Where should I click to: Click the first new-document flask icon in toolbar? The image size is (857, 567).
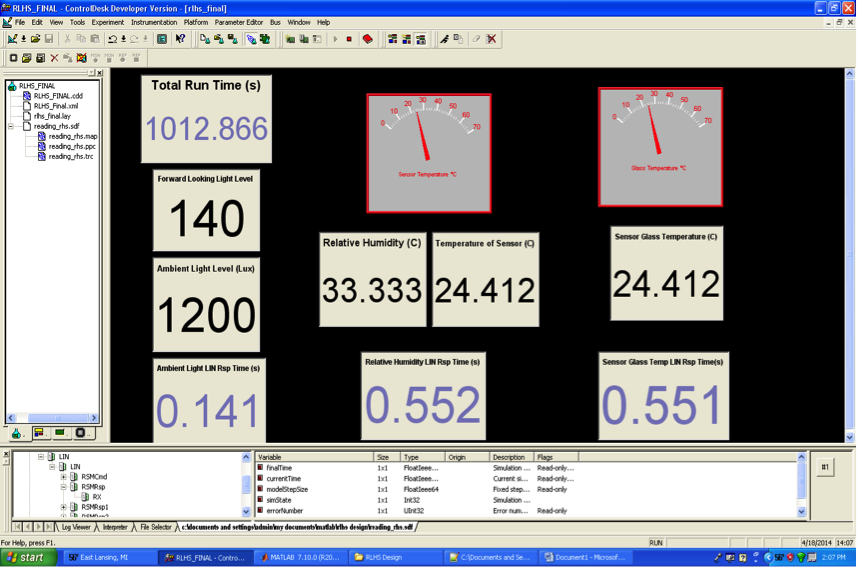coord(205,39)
